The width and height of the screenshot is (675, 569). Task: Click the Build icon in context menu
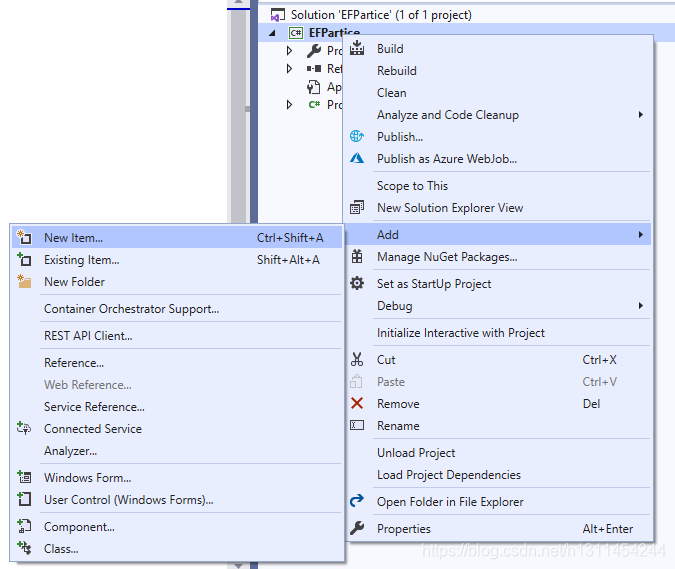(x=357, y=48)
